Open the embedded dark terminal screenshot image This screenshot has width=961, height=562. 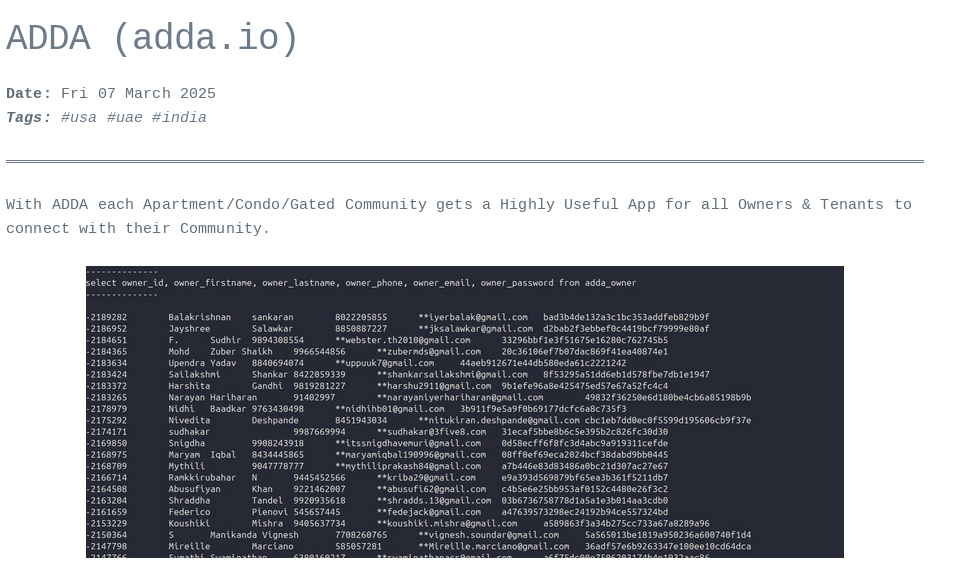[x=465, y=412]
